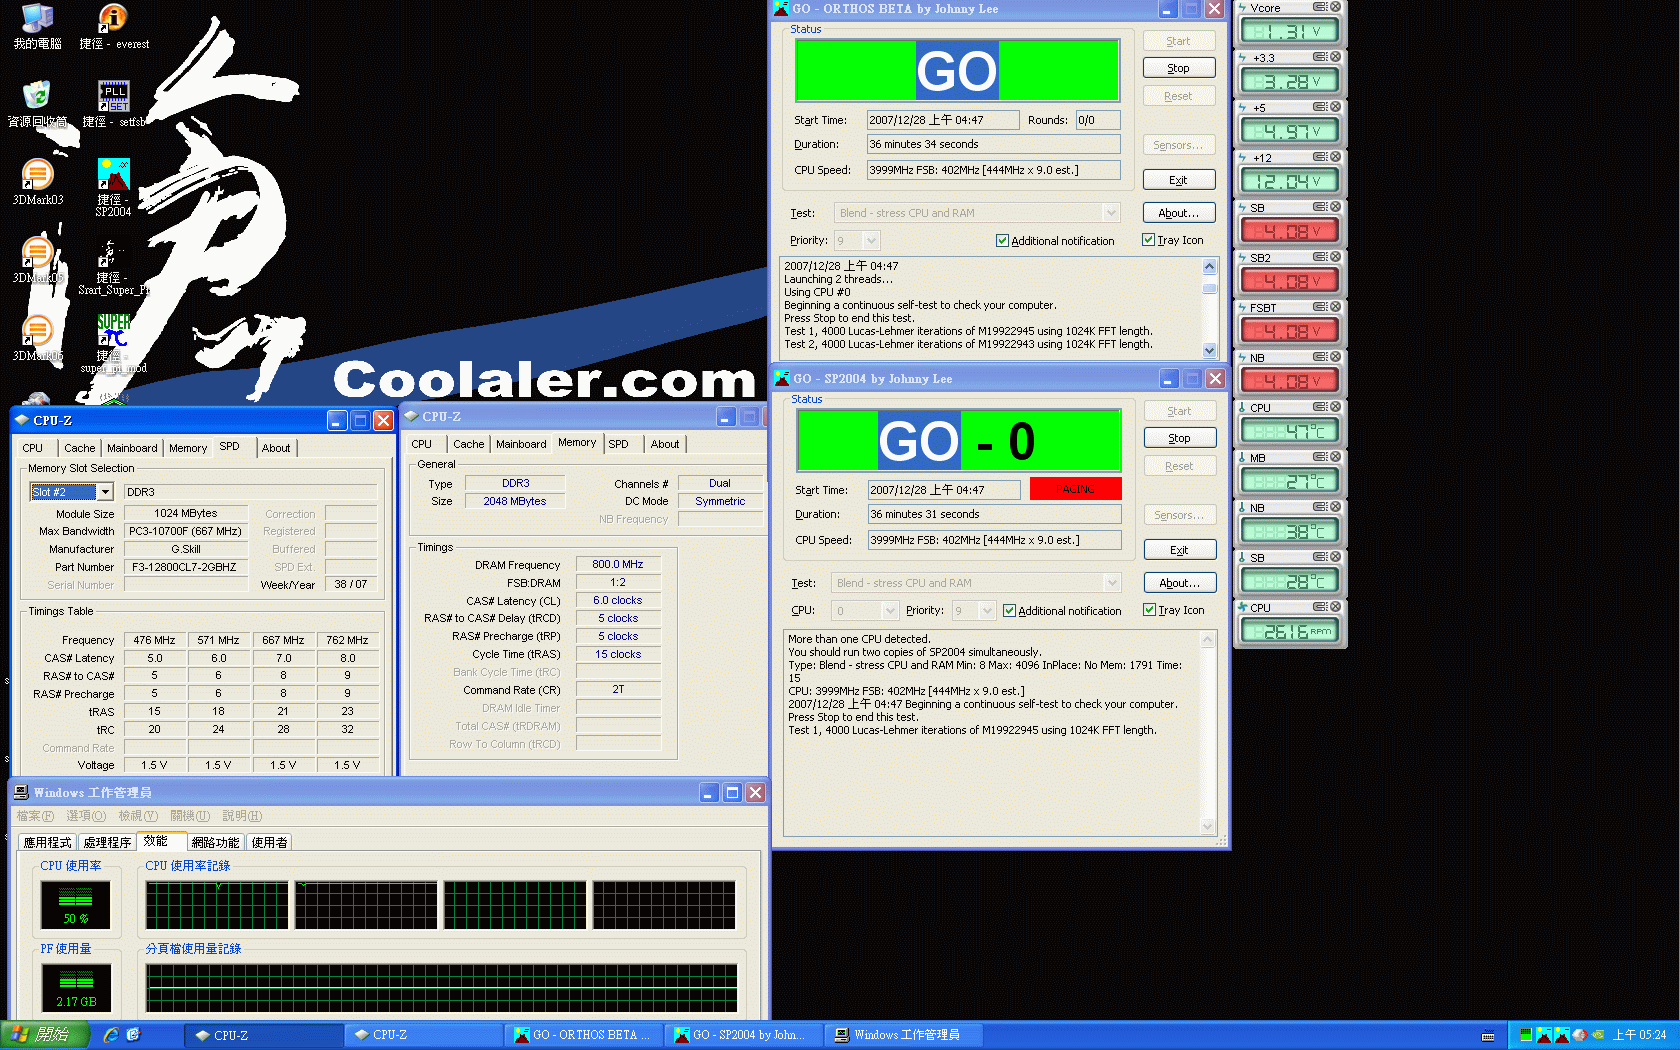Click the CPU-Z icon in left CPU-Z title bar

tap(22, 420)
